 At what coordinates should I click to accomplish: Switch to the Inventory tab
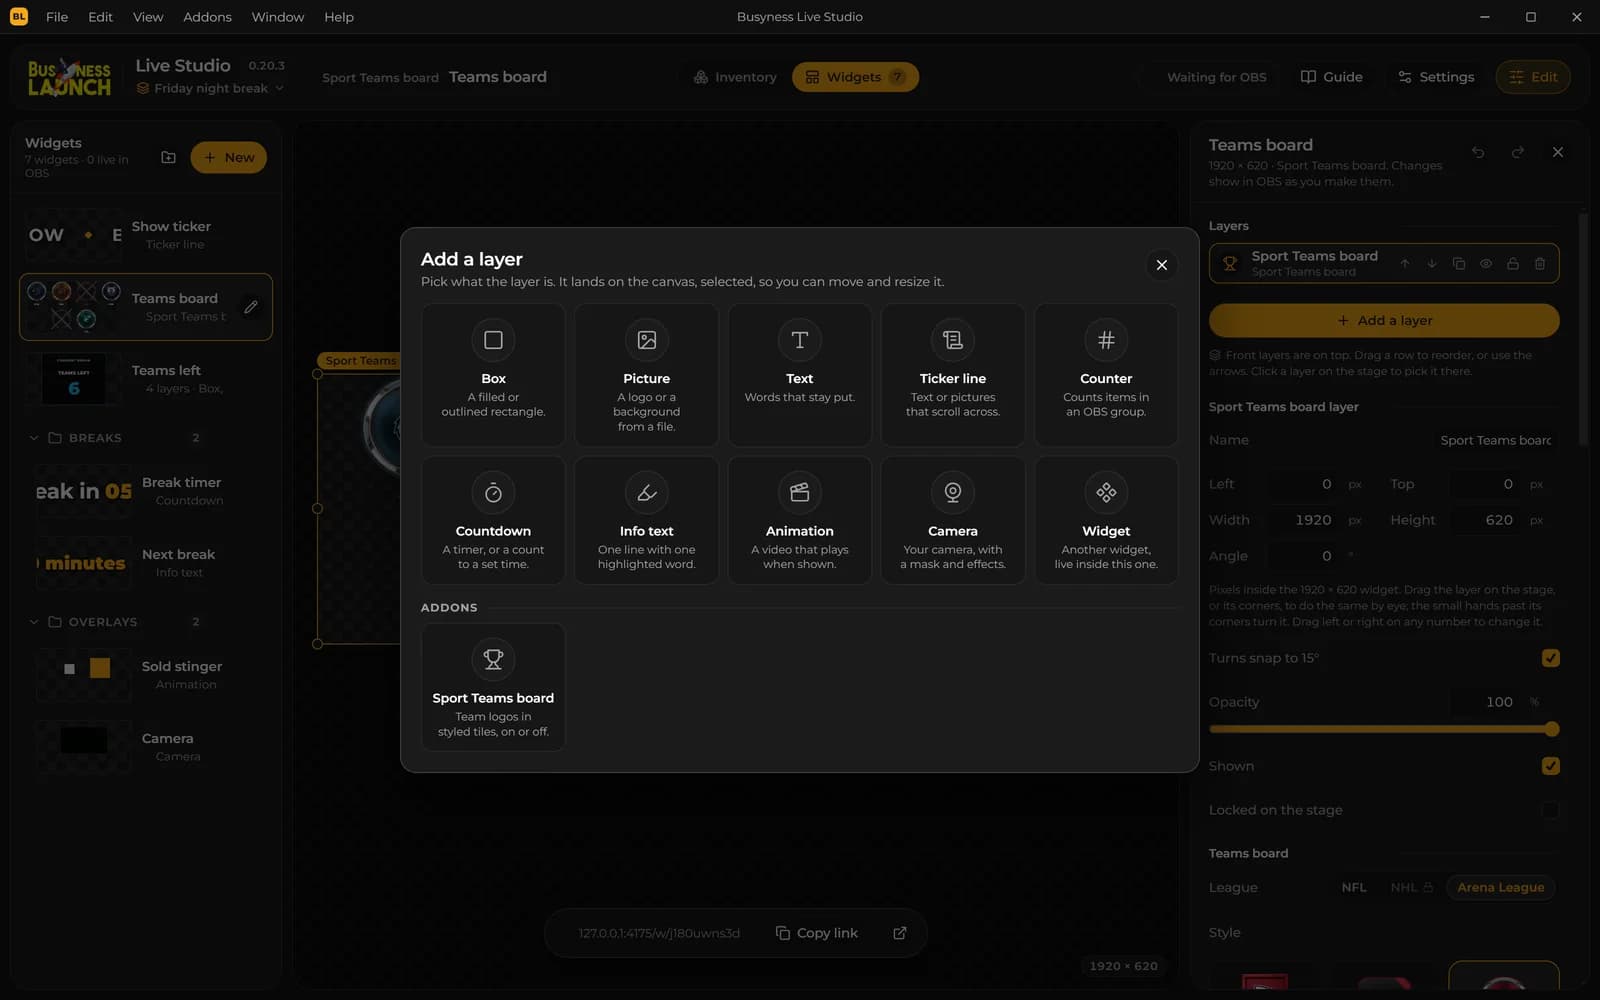[735, 77]
